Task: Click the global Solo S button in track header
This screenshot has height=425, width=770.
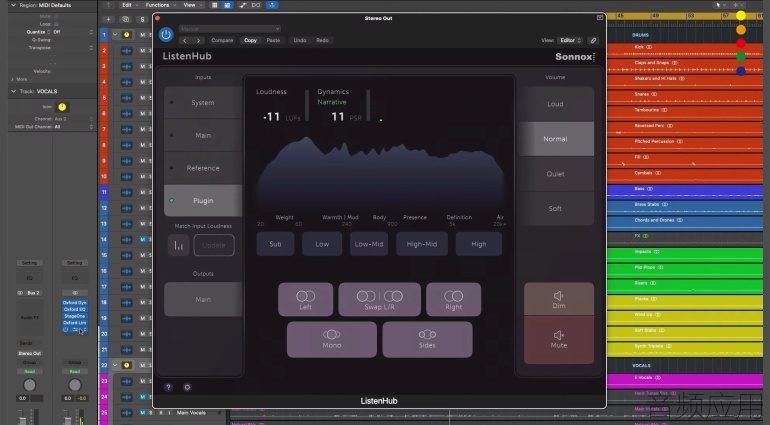Action: tap(142, 20)
